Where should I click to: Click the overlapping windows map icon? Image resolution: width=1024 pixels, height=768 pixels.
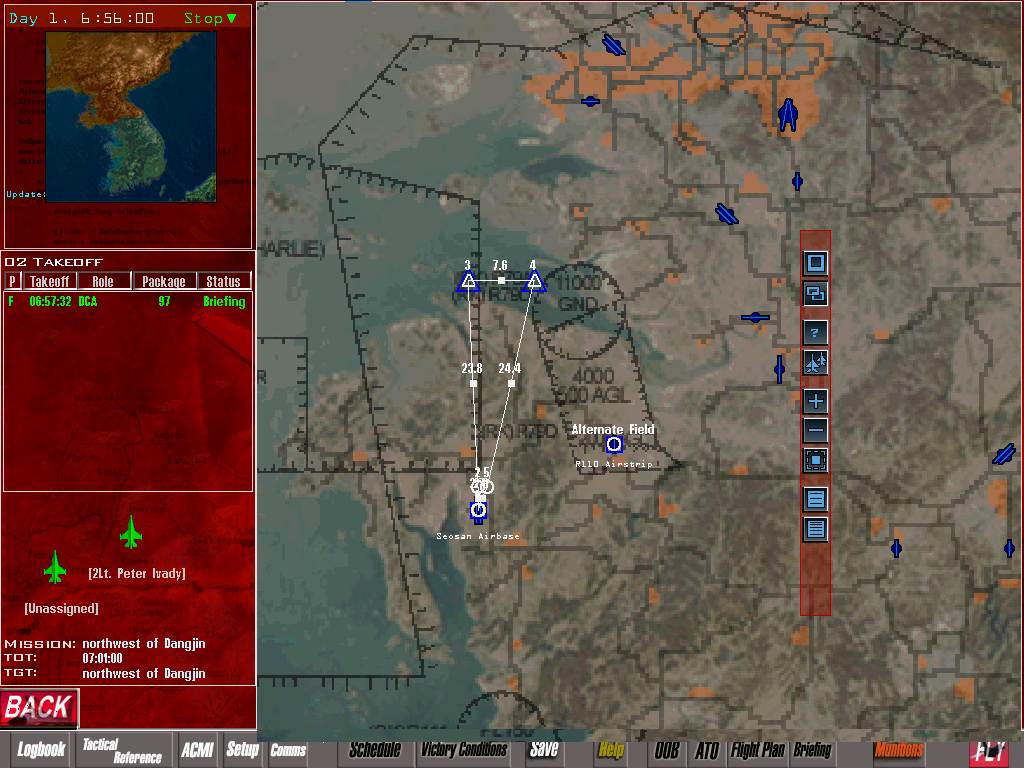(816, 294)
